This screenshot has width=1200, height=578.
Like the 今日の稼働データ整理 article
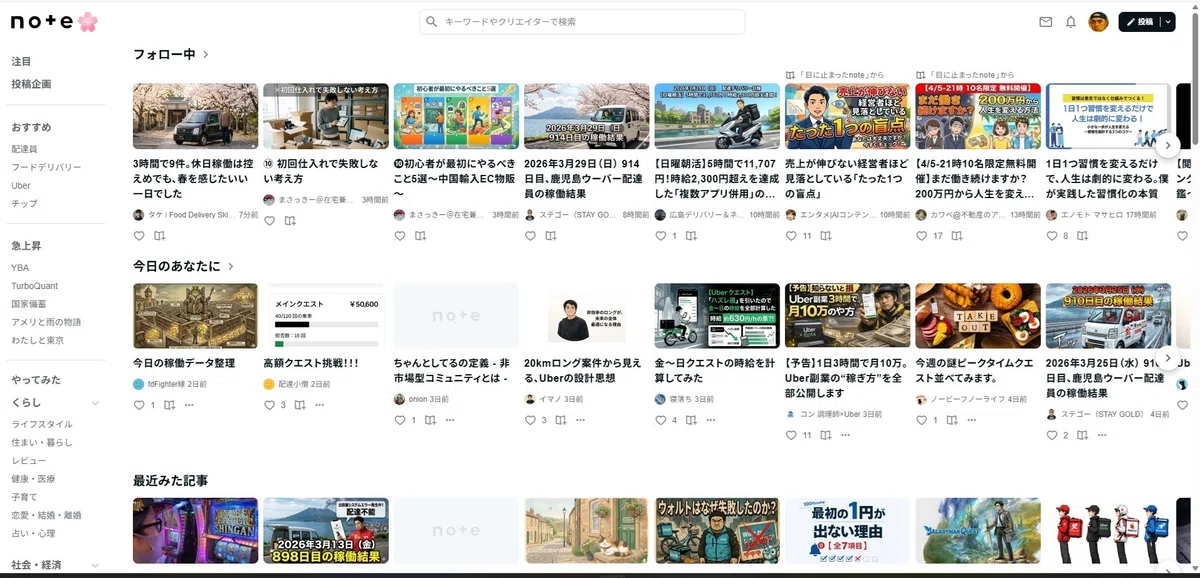139,405
